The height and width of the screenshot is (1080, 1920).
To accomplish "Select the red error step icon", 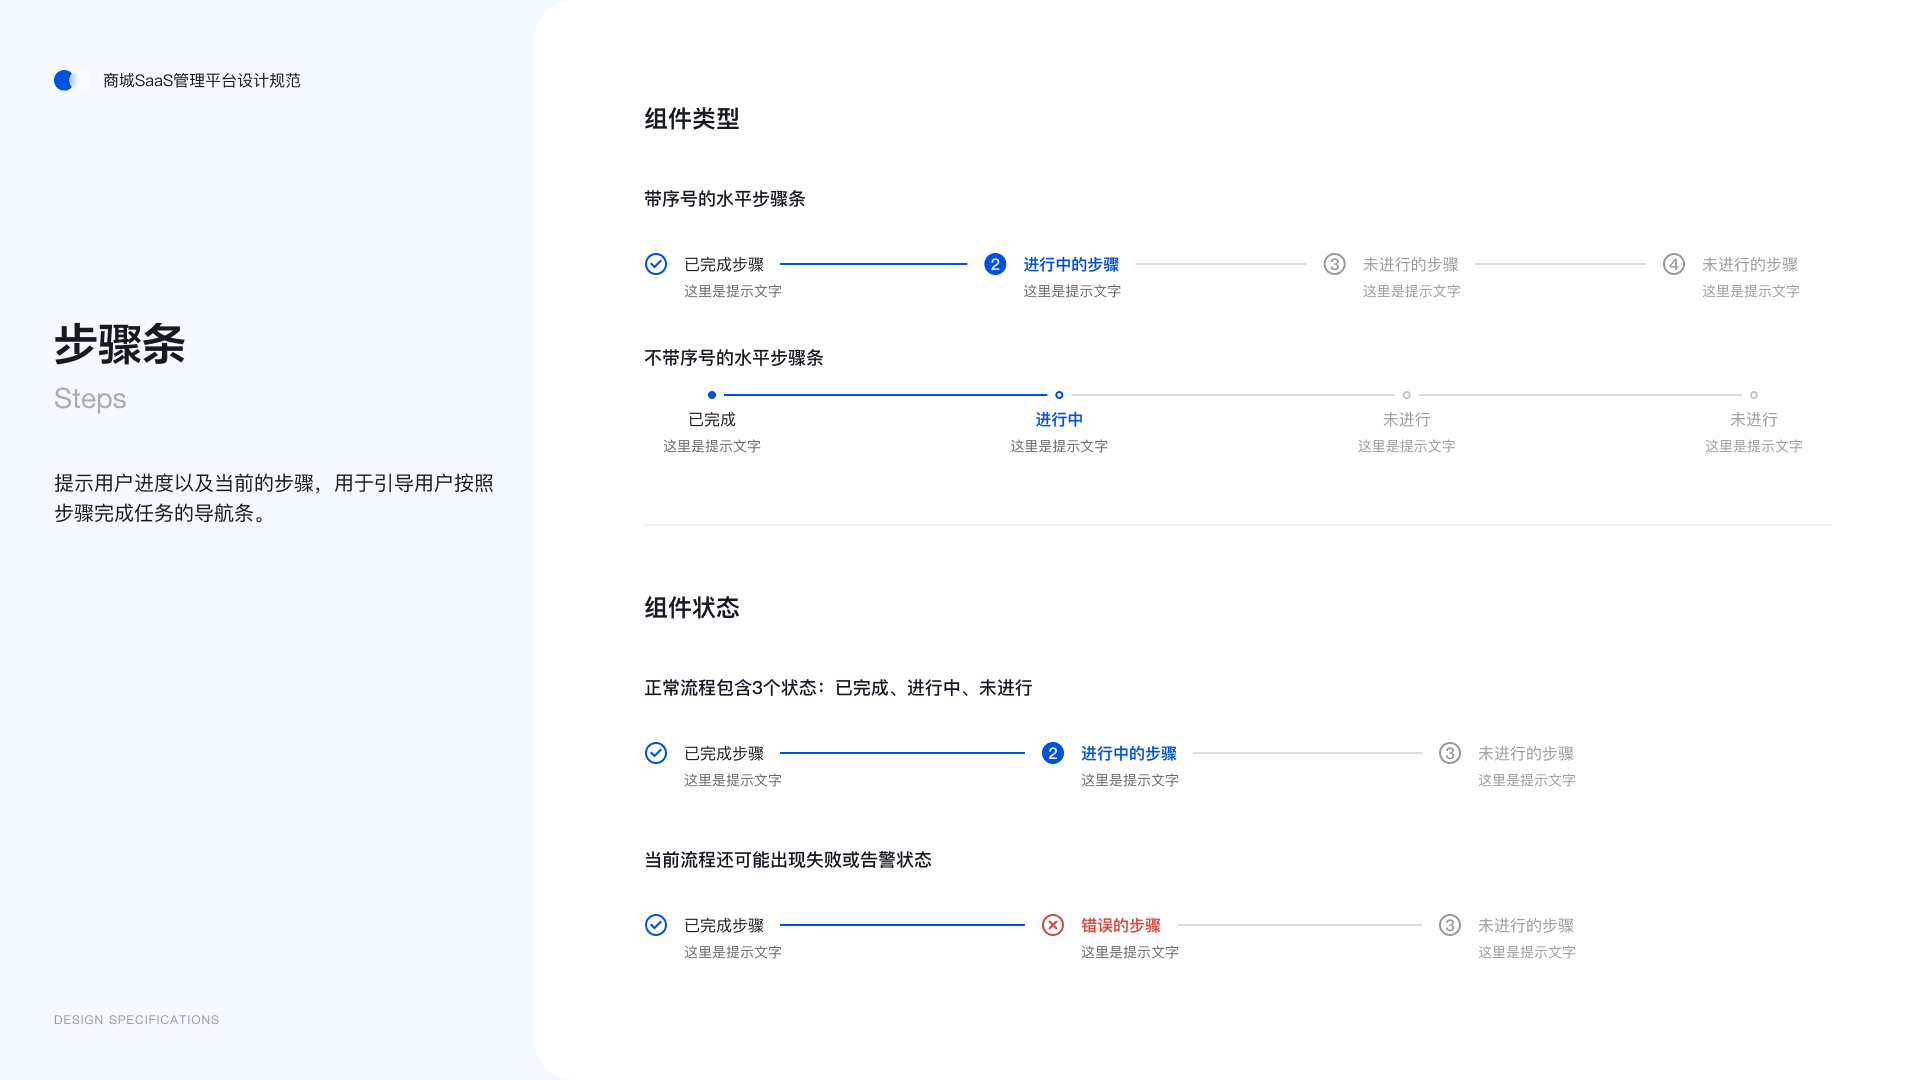I will pyautogui.click(x=1053, y=925).
